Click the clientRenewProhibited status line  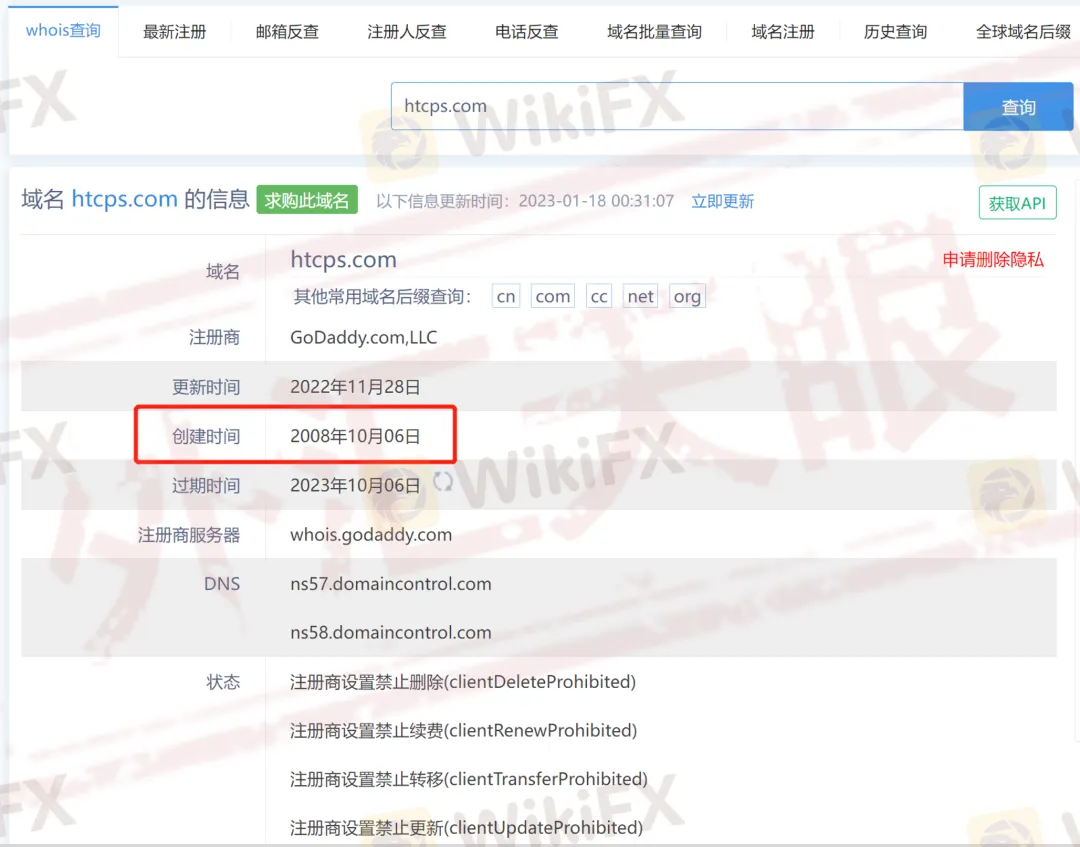464,730
